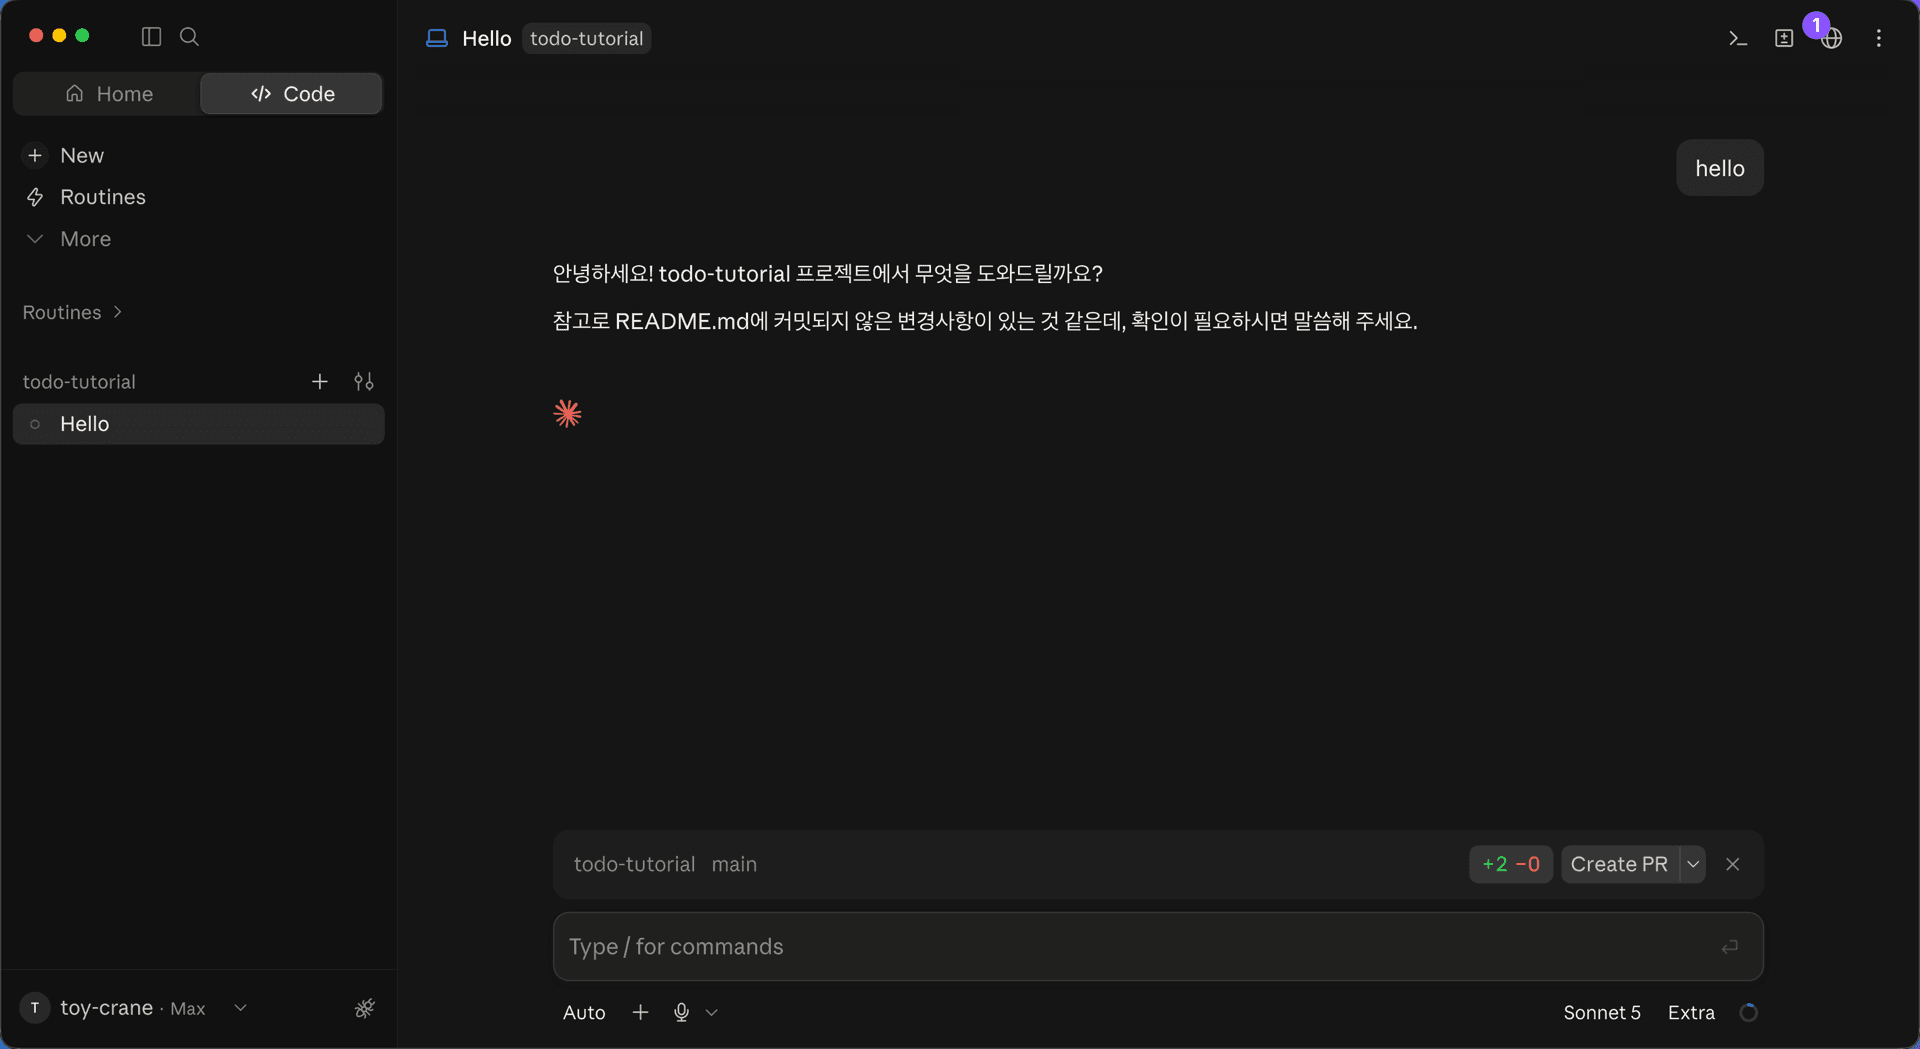Click the loading spinner near Extra
The image size is (1920, 1049).
[x=1748, y=1013]
